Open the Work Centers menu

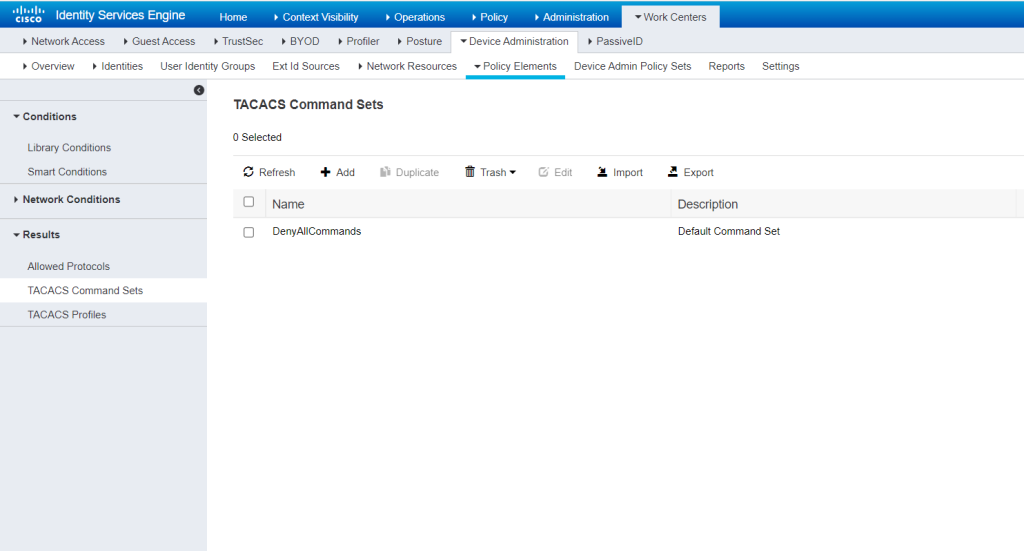[x=671, y=17]
